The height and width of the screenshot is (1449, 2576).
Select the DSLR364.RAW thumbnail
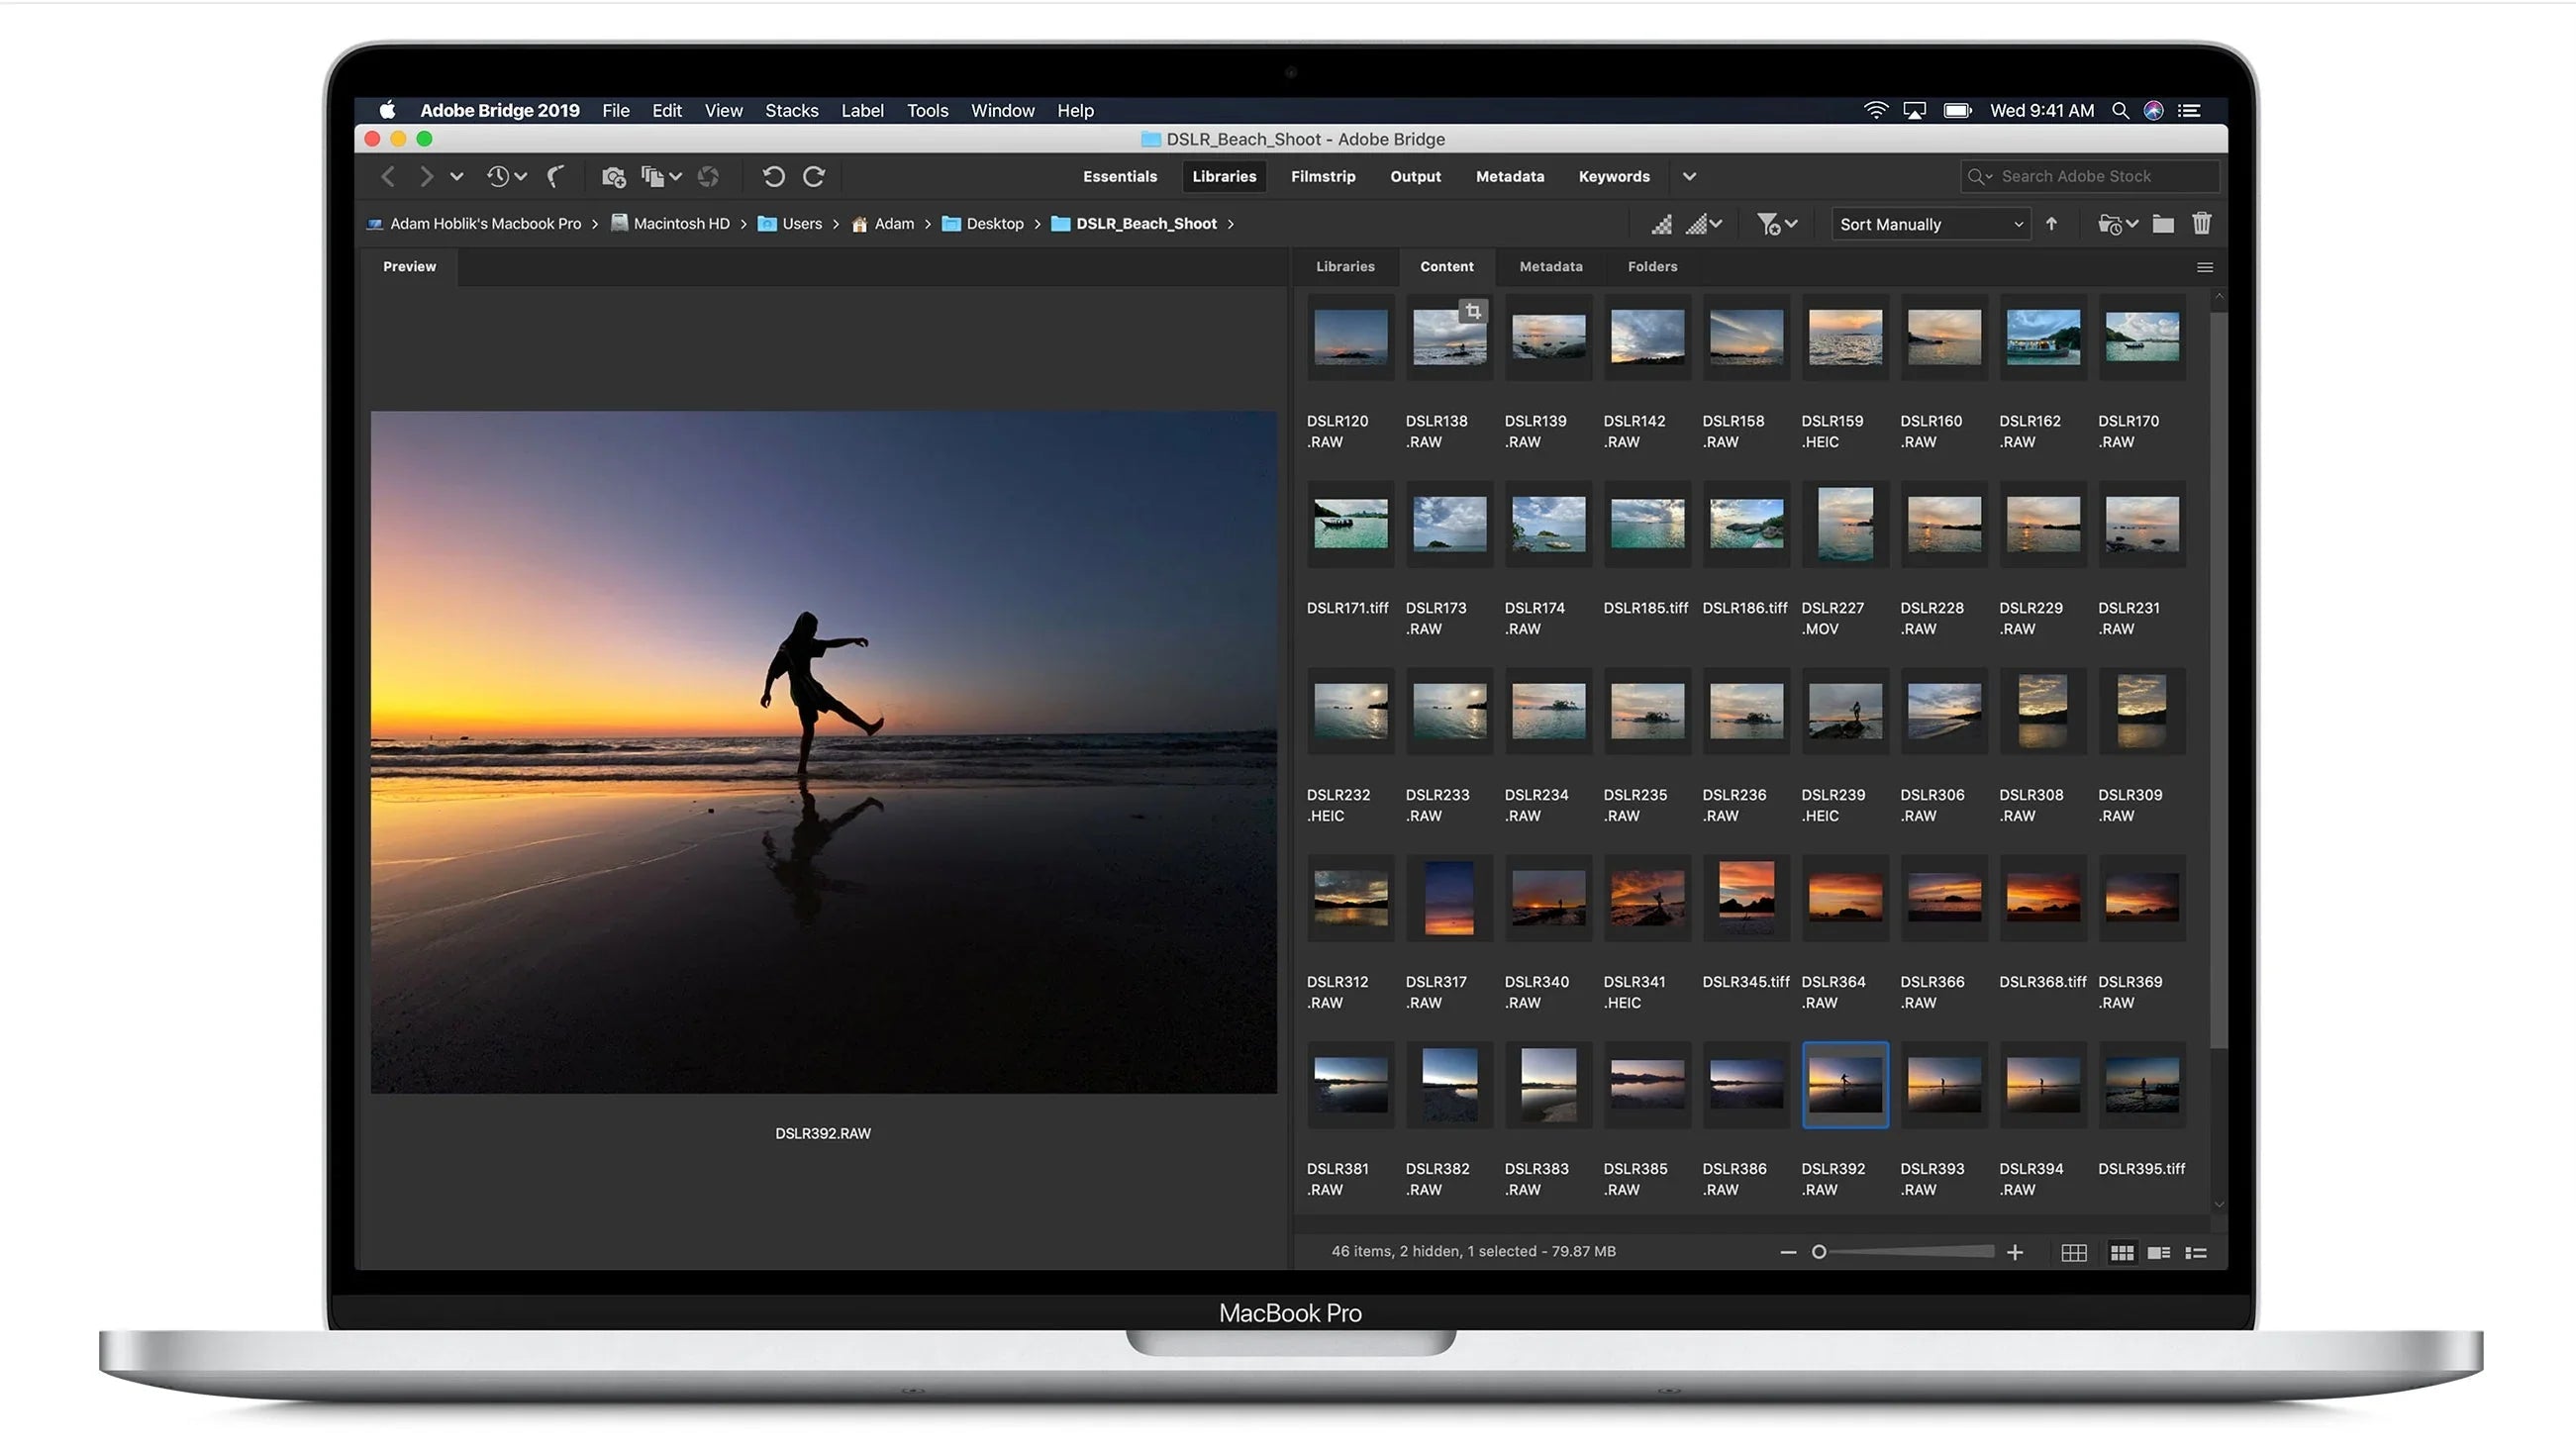1844,897
